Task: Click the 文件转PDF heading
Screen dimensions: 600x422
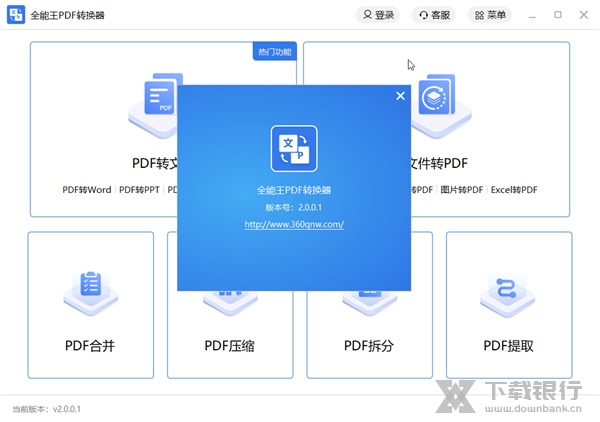Action: pyautogui.click(x=439, y=163)
